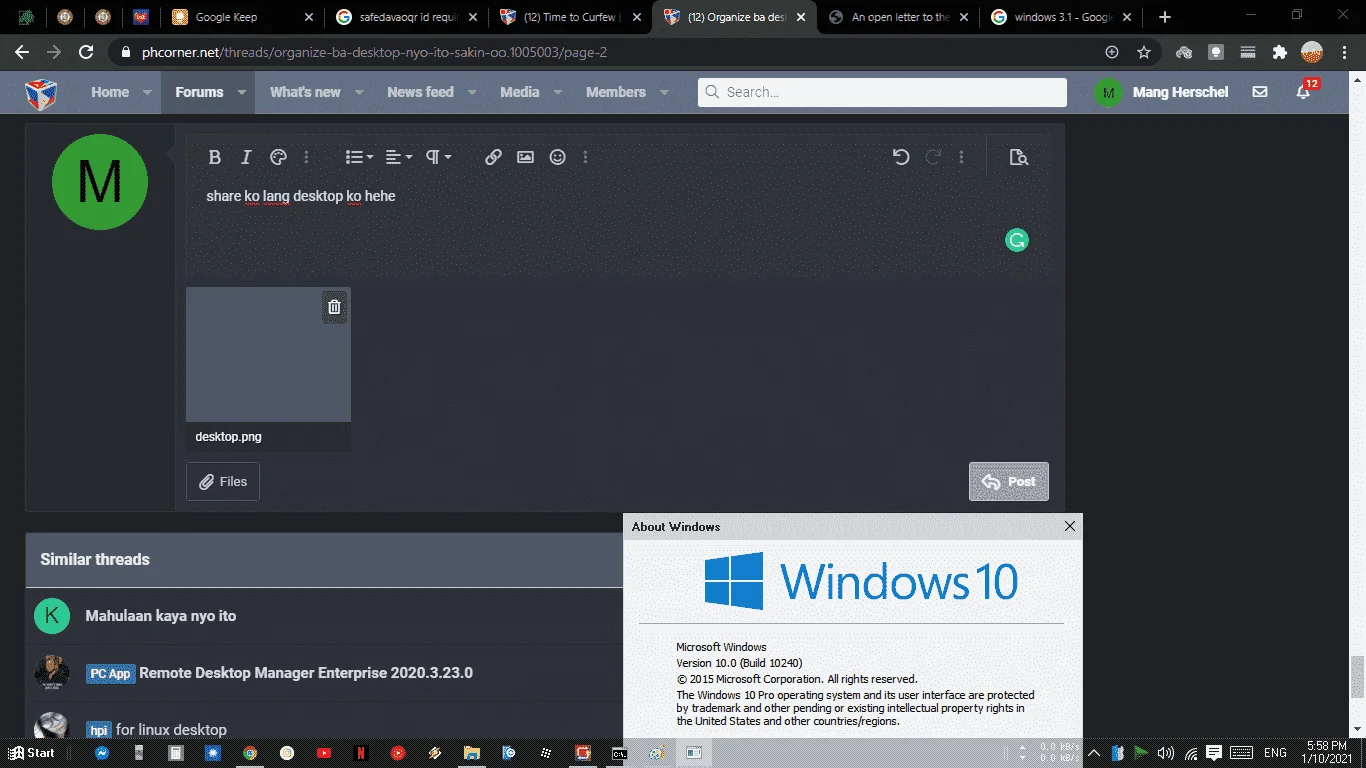Viewport: 1366px width, 768px height.
Task: Open a new browser tab
Action: coord(1164,17)
